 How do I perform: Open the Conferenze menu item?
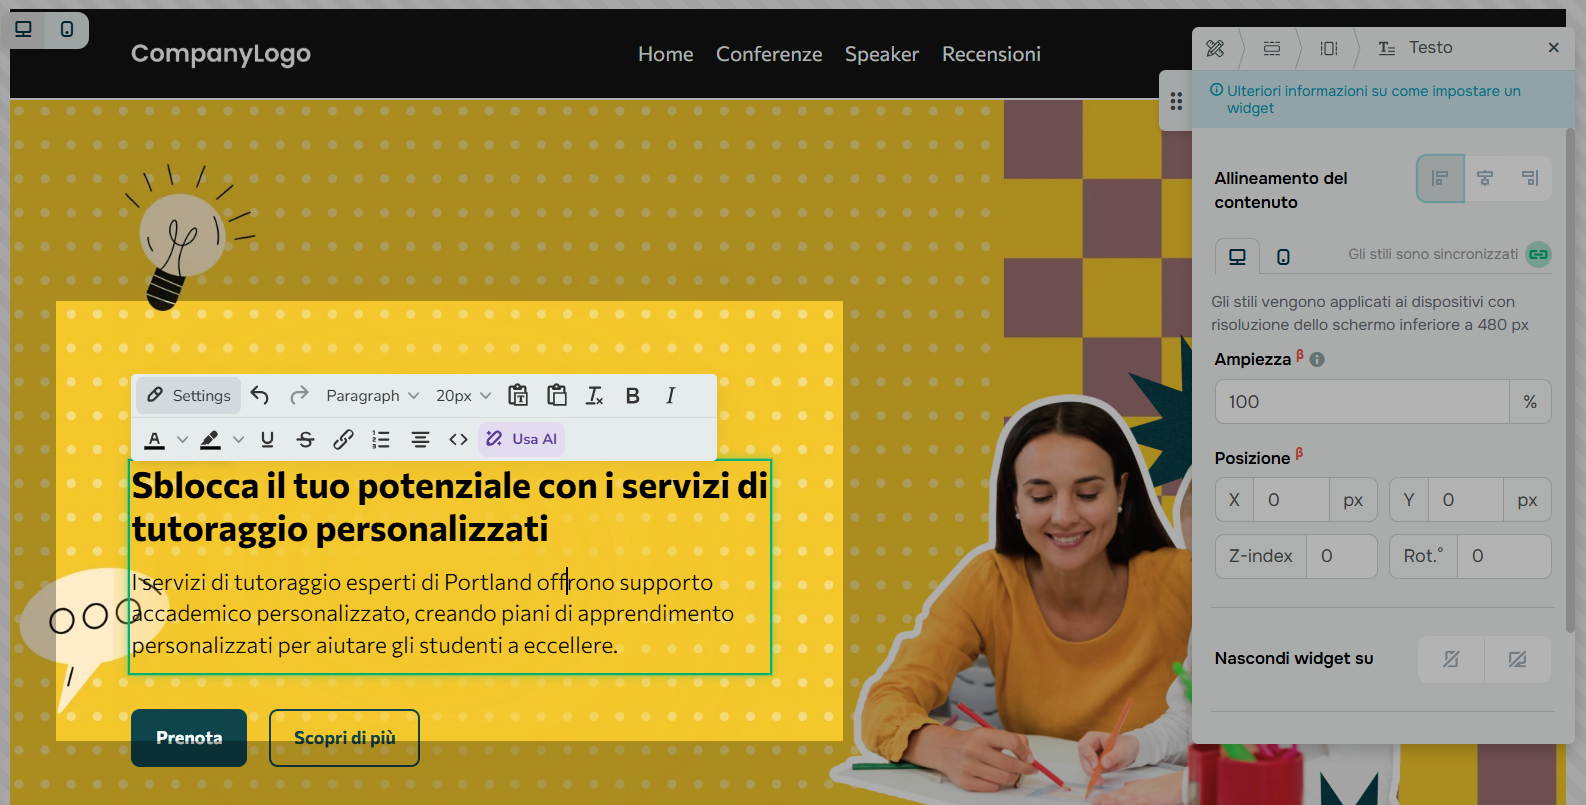click(769, 54)
